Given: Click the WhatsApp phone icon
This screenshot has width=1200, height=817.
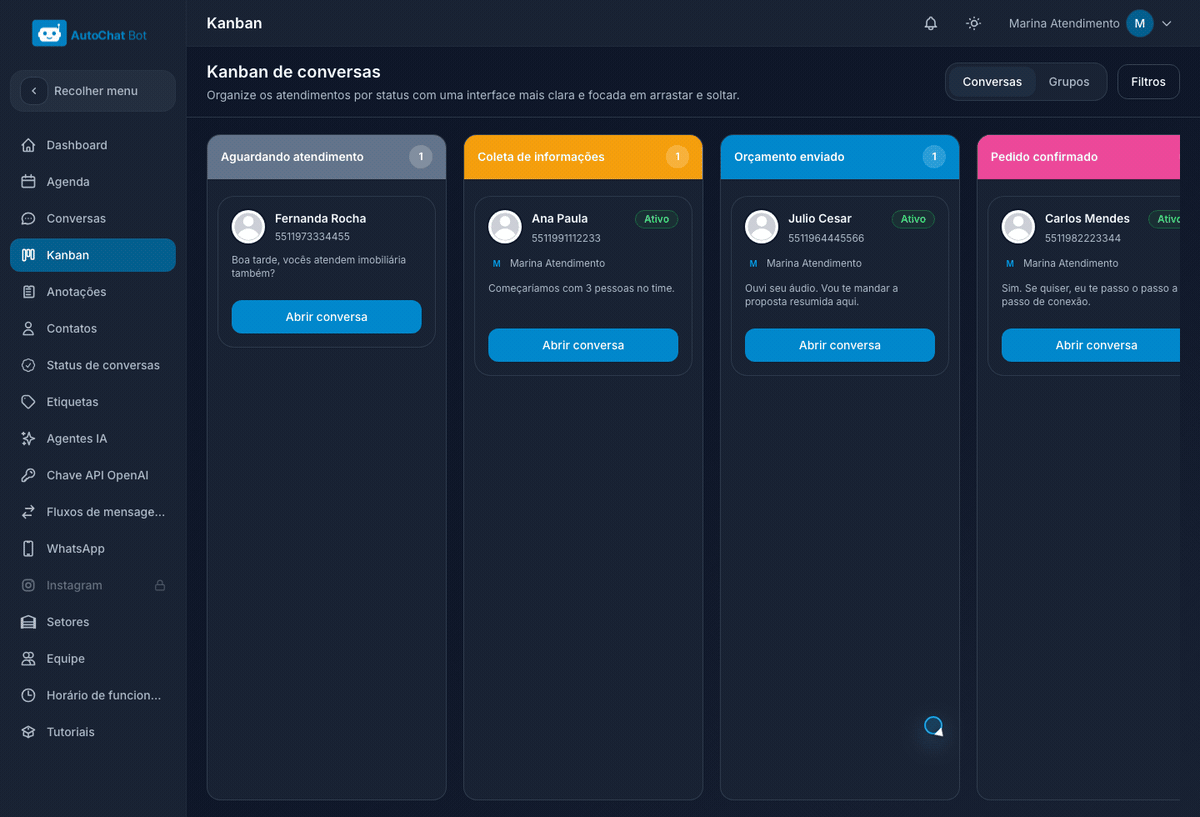Looking at the screenshot, I should click(x=28, y=548).
